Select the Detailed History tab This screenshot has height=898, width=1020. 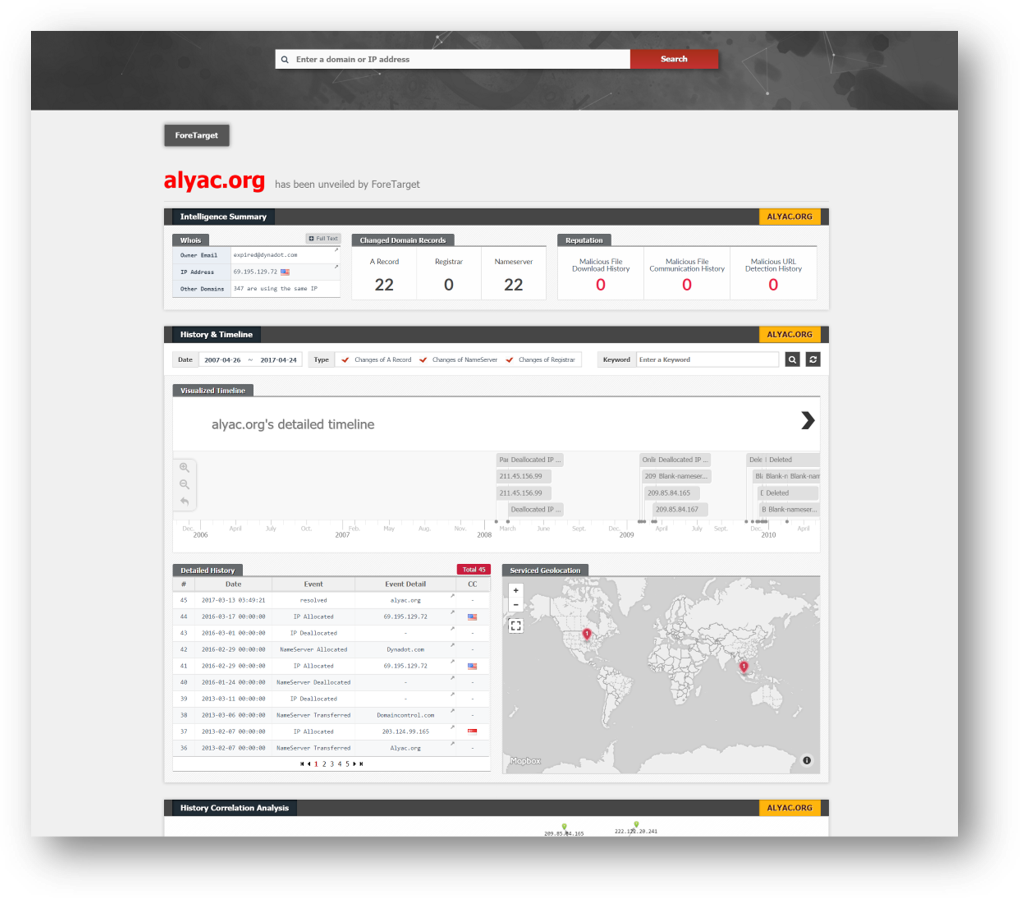pos(208,570)
